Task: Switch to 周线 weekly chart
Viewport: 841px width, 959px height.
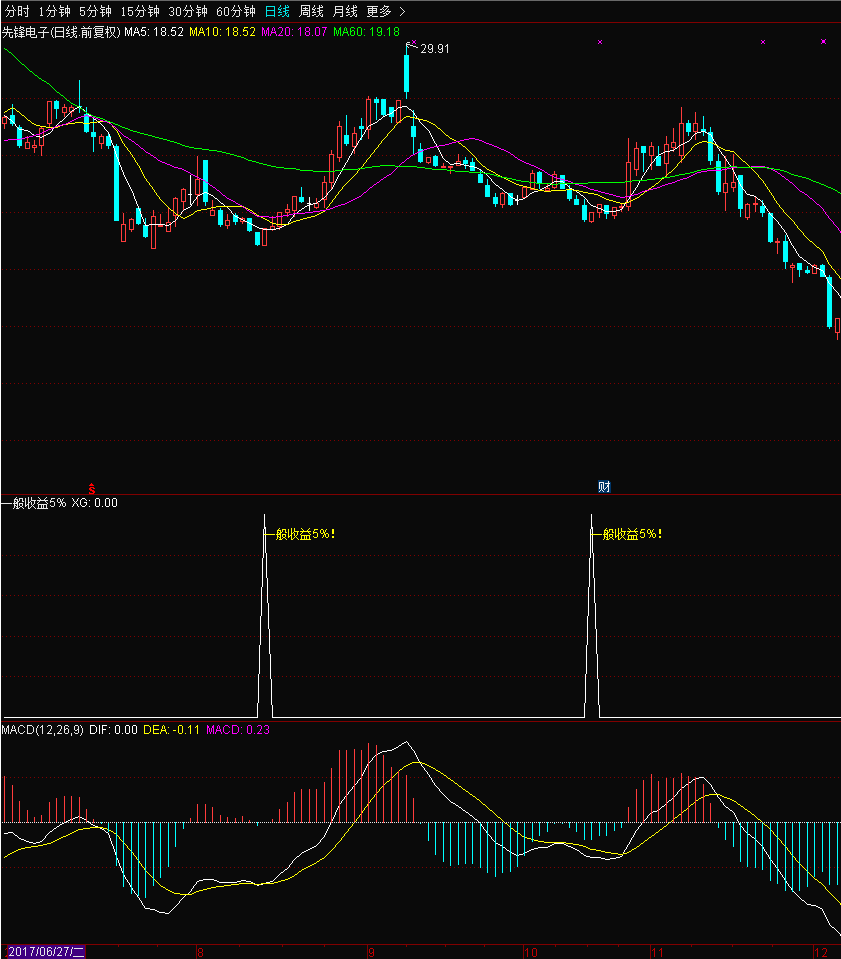Action: point(312,11)
